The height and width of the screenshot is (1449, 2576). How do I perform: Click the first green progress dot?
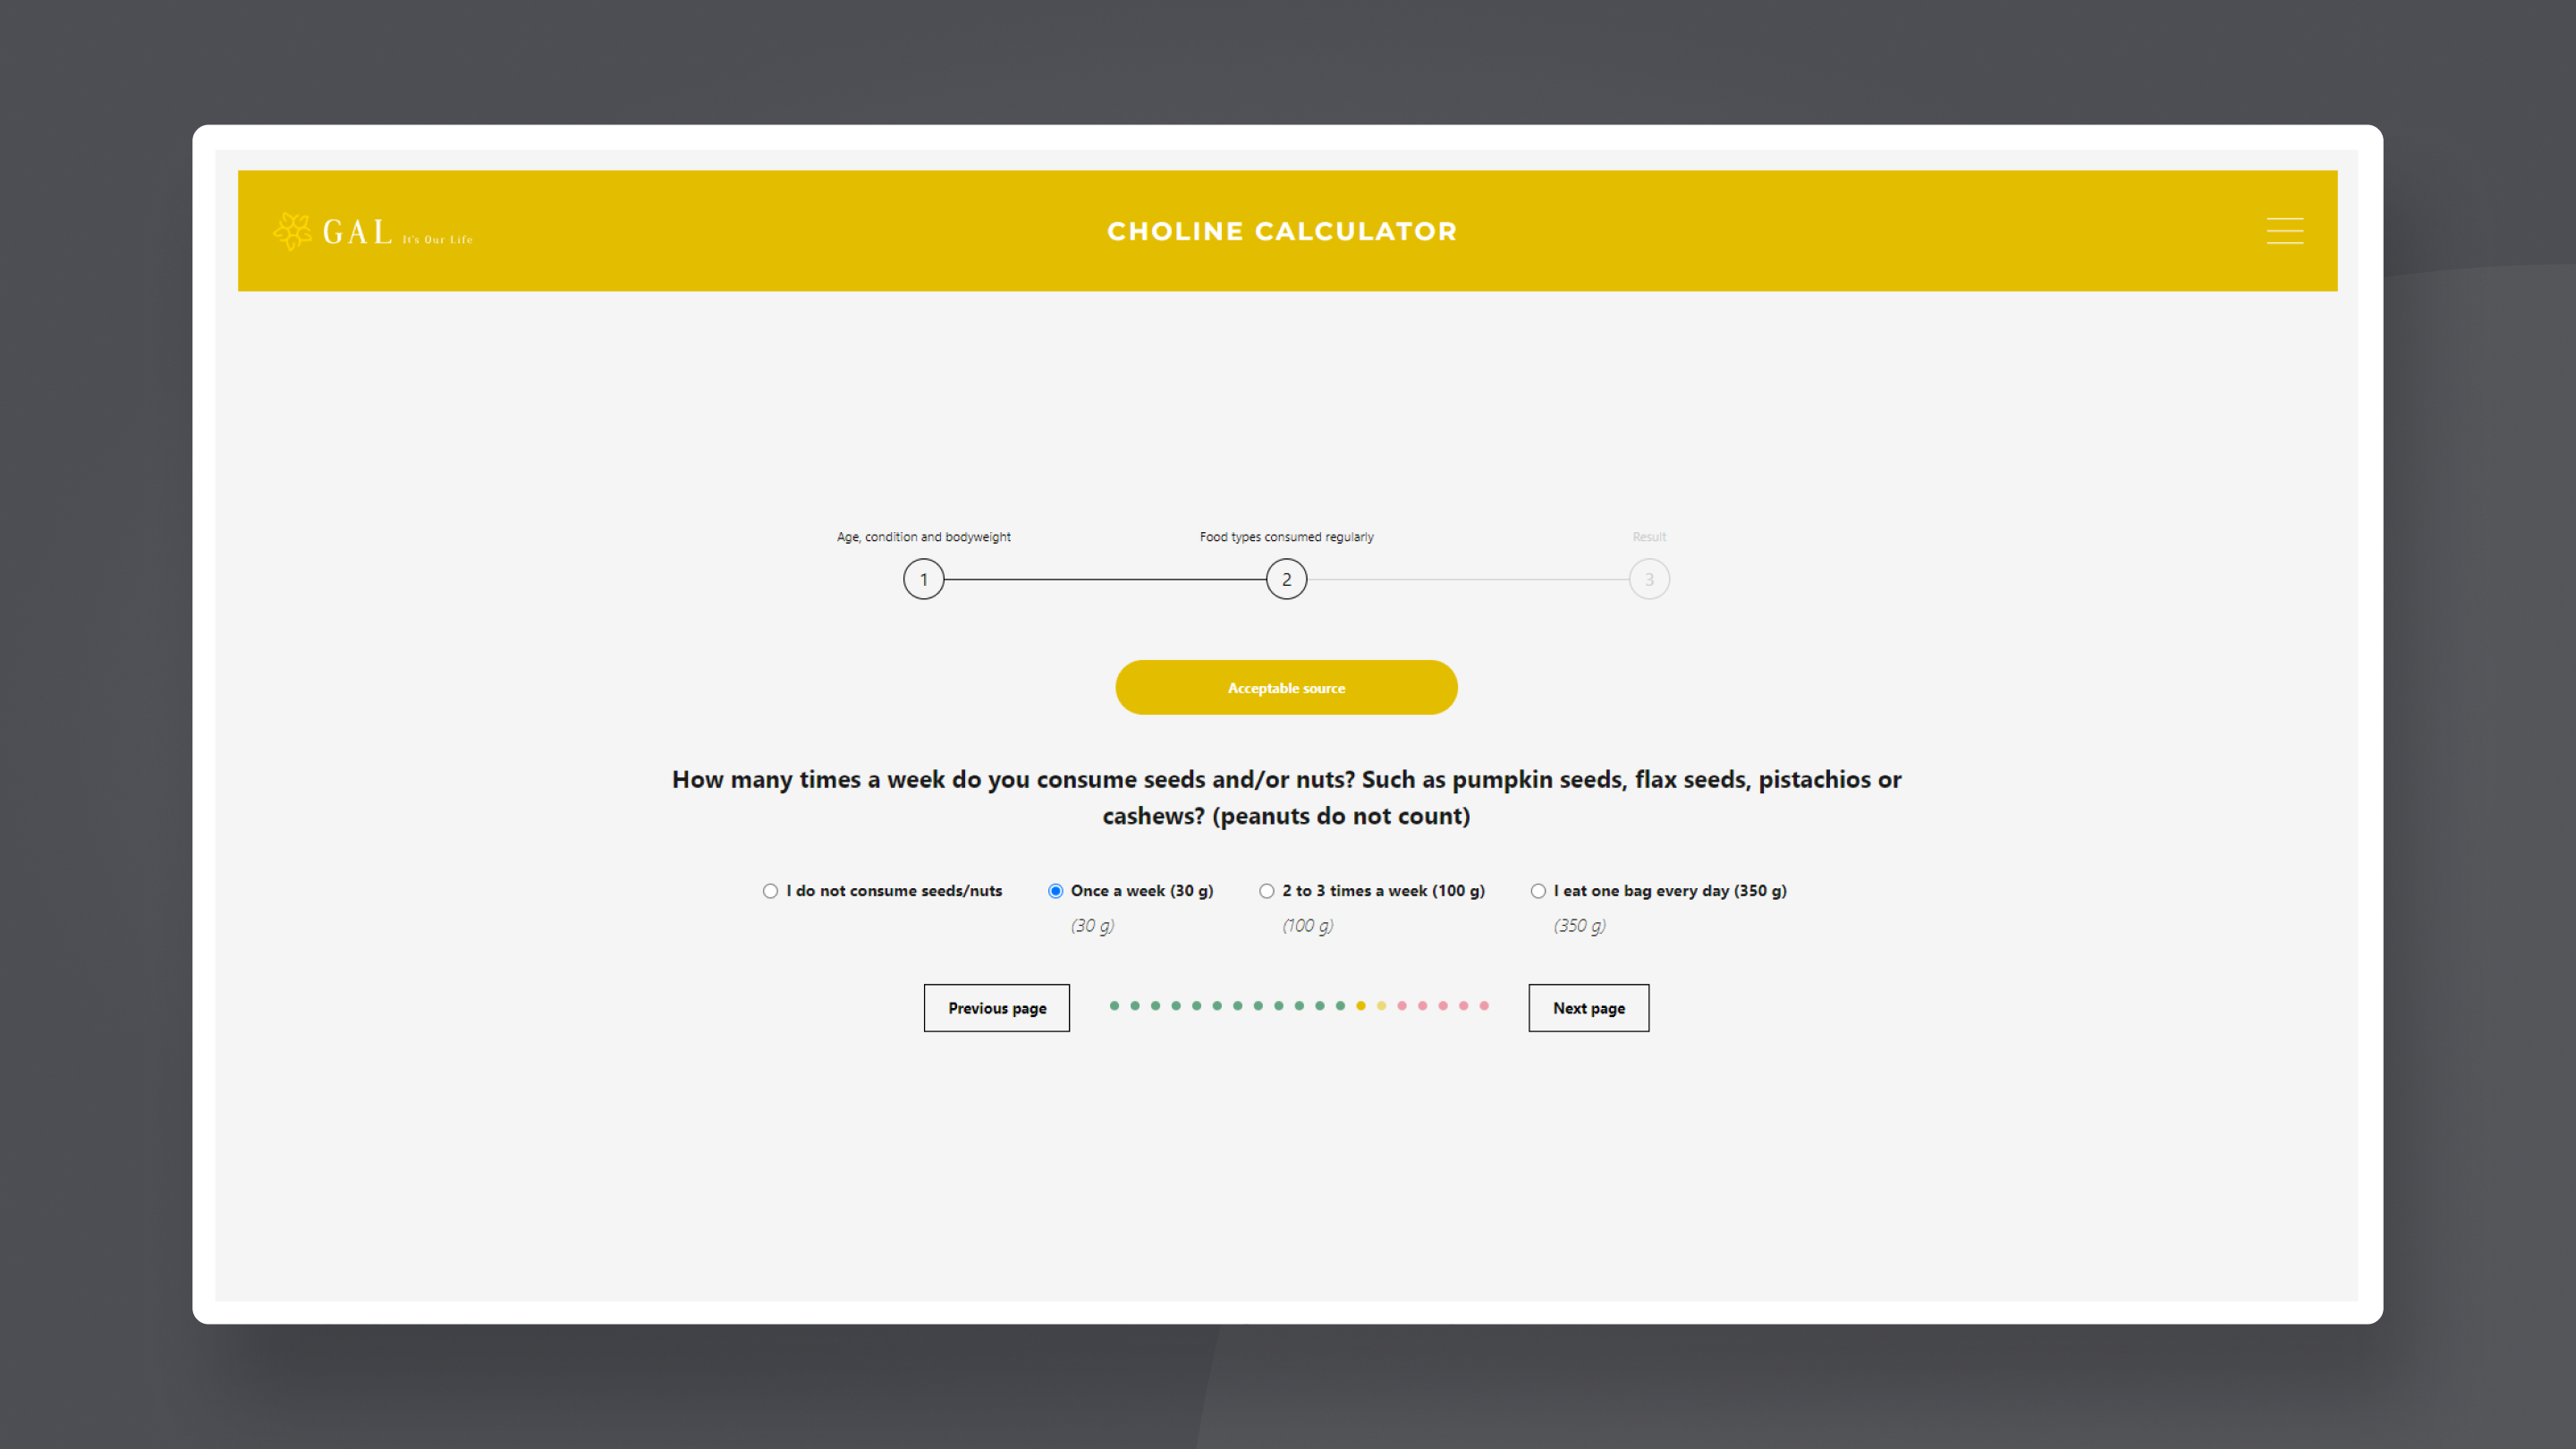1114,1006
